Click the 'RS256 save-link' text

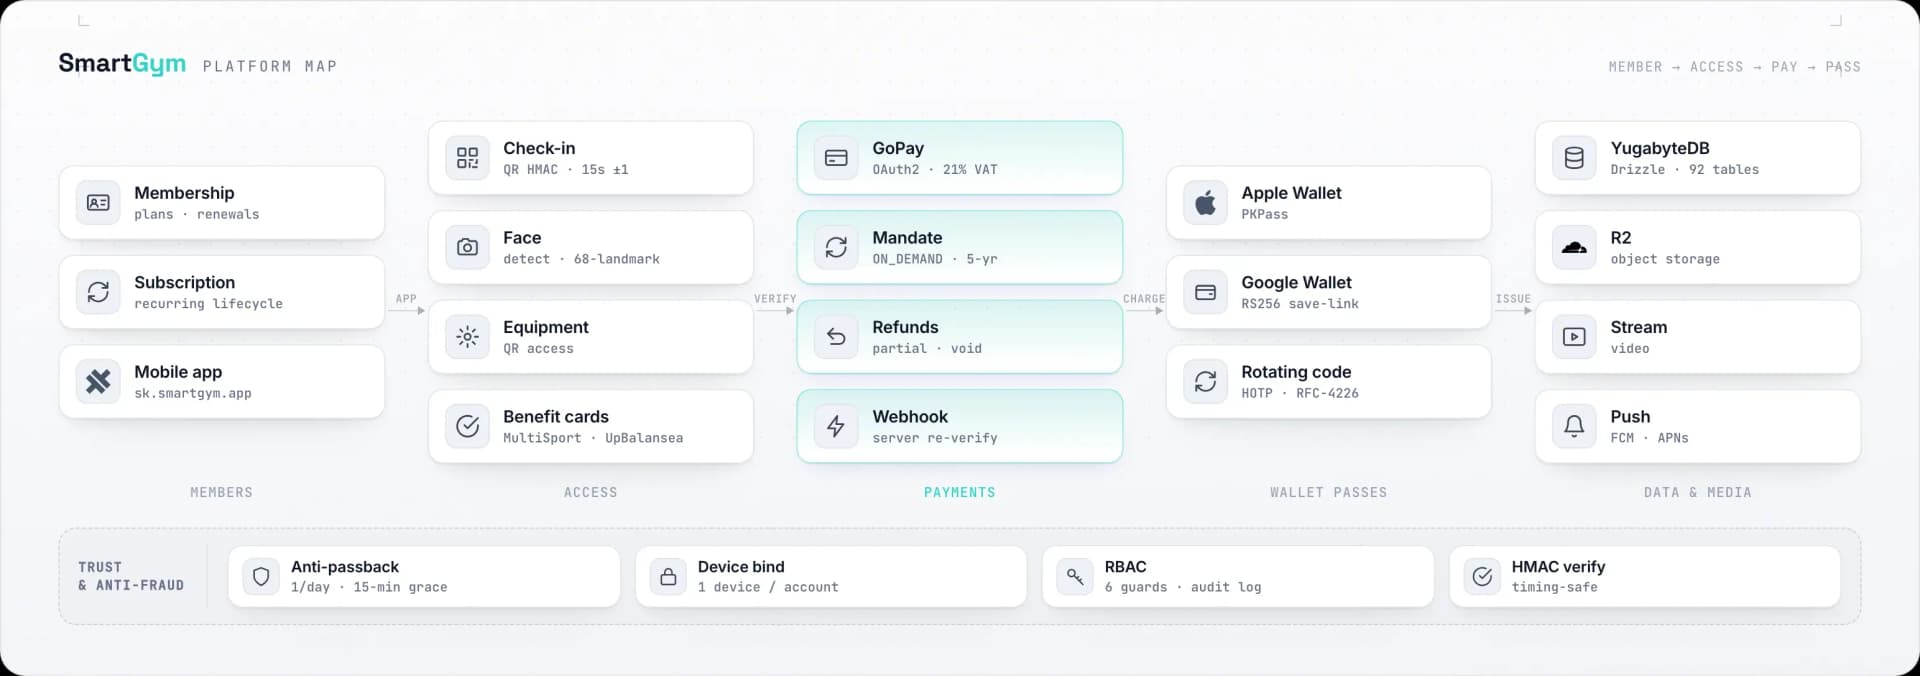pos(1300,304)
